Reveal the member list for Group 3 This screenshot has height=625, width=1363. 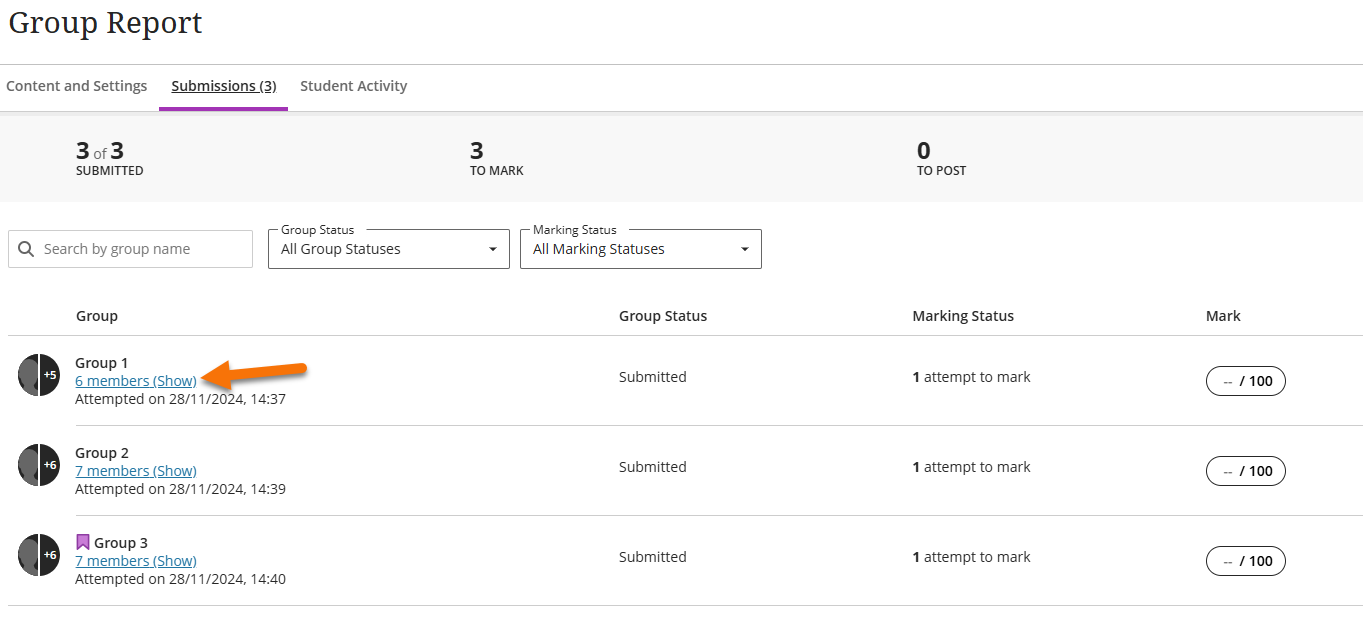point(136,560)
